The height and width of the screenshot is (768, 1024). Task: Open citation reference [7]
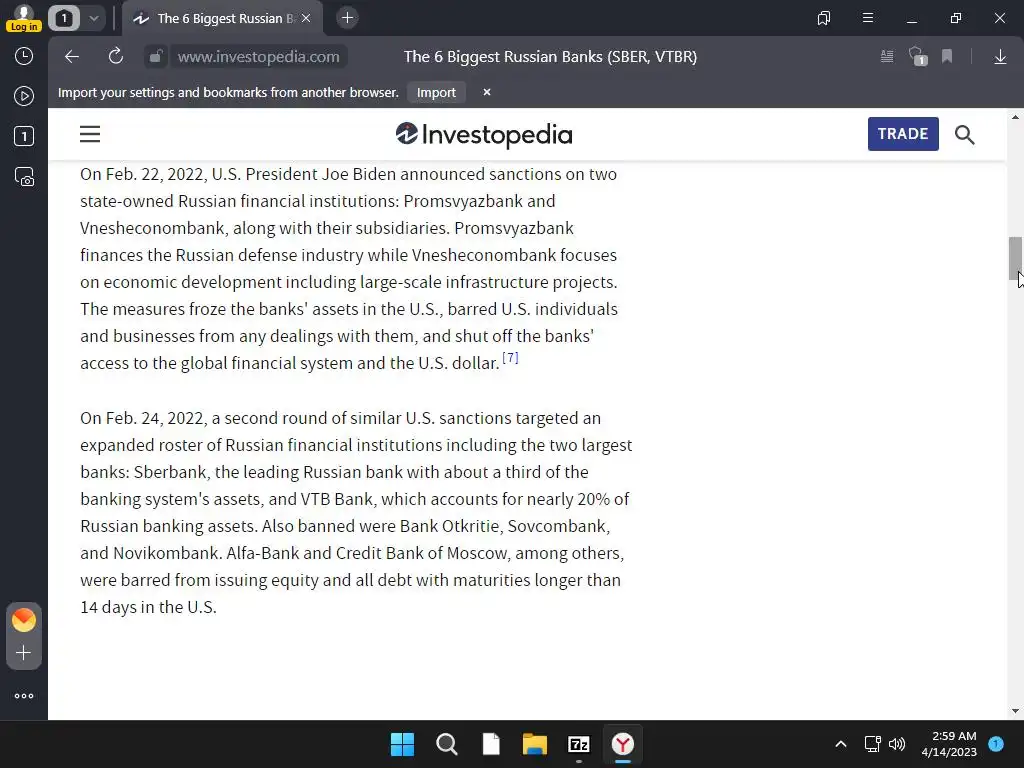(510, 357)
